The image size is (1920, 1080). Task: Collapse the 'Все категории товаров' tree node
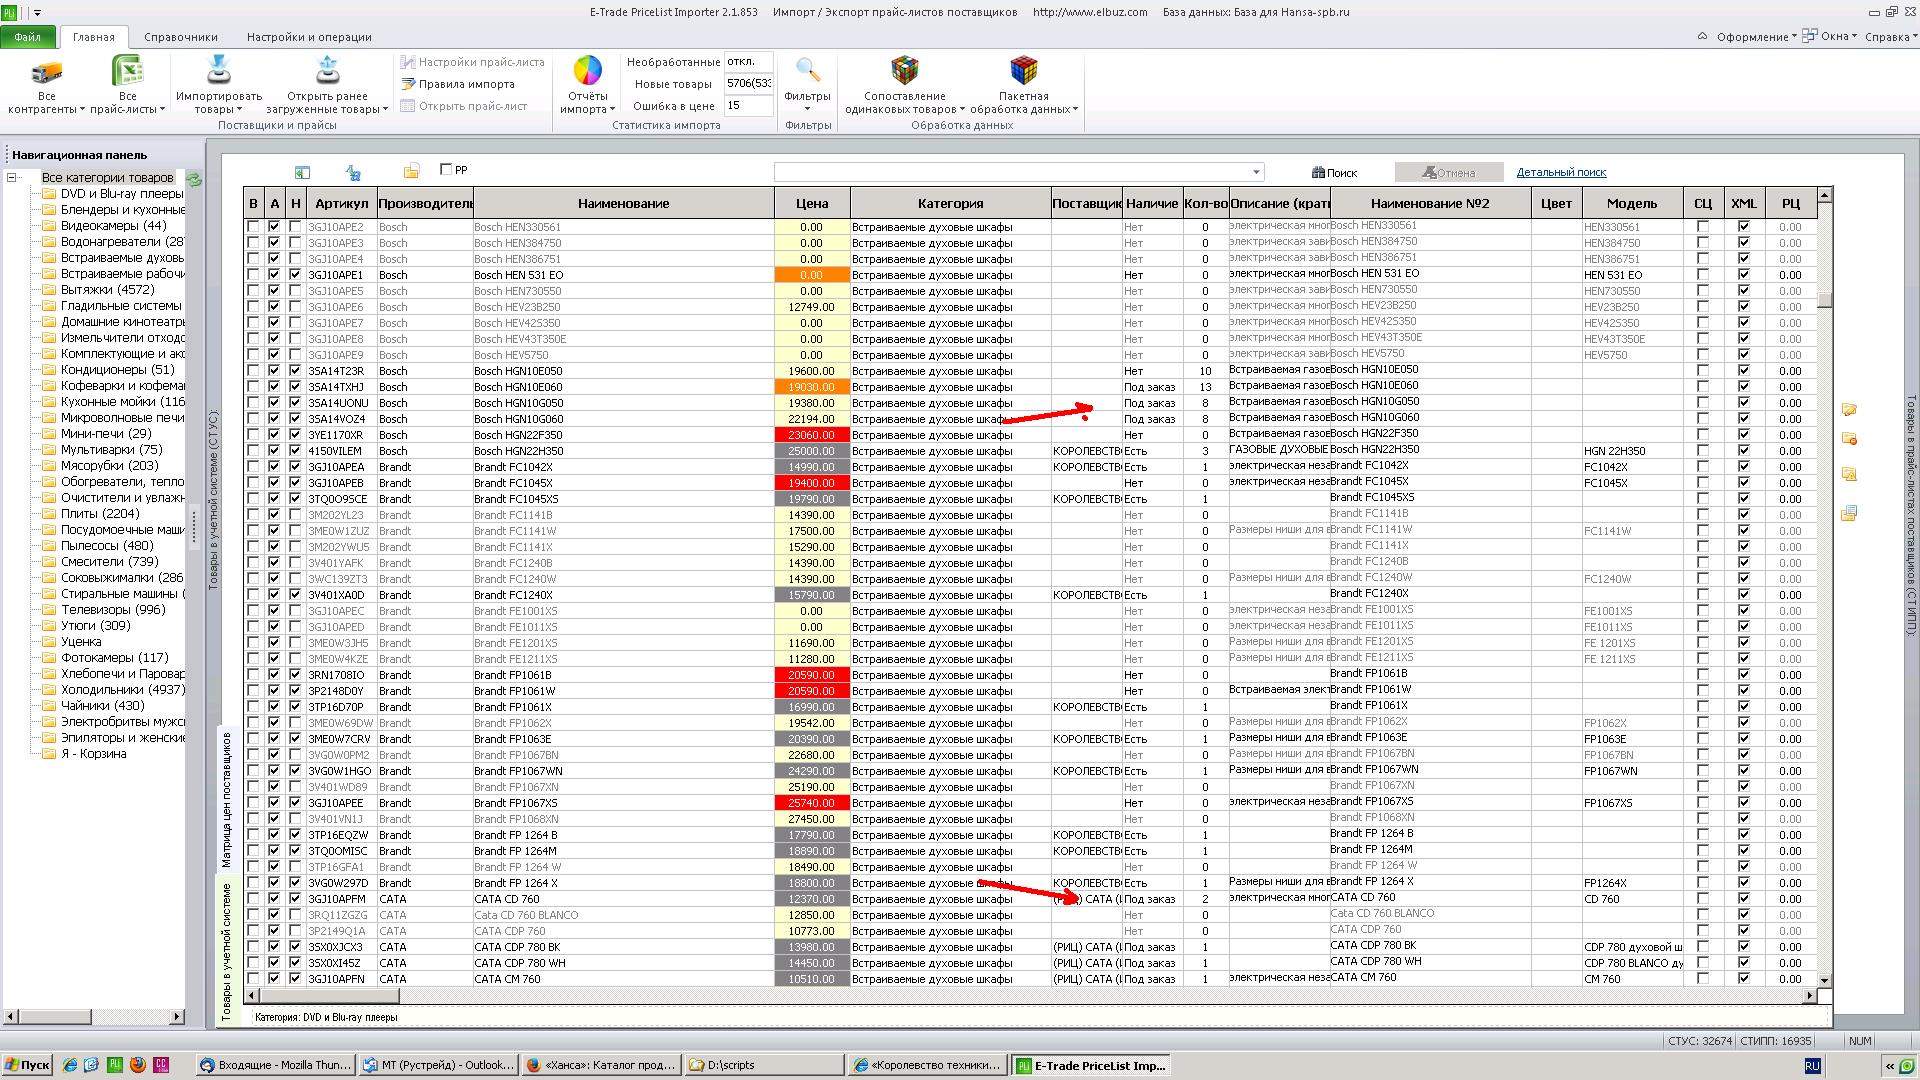point(12,178)
